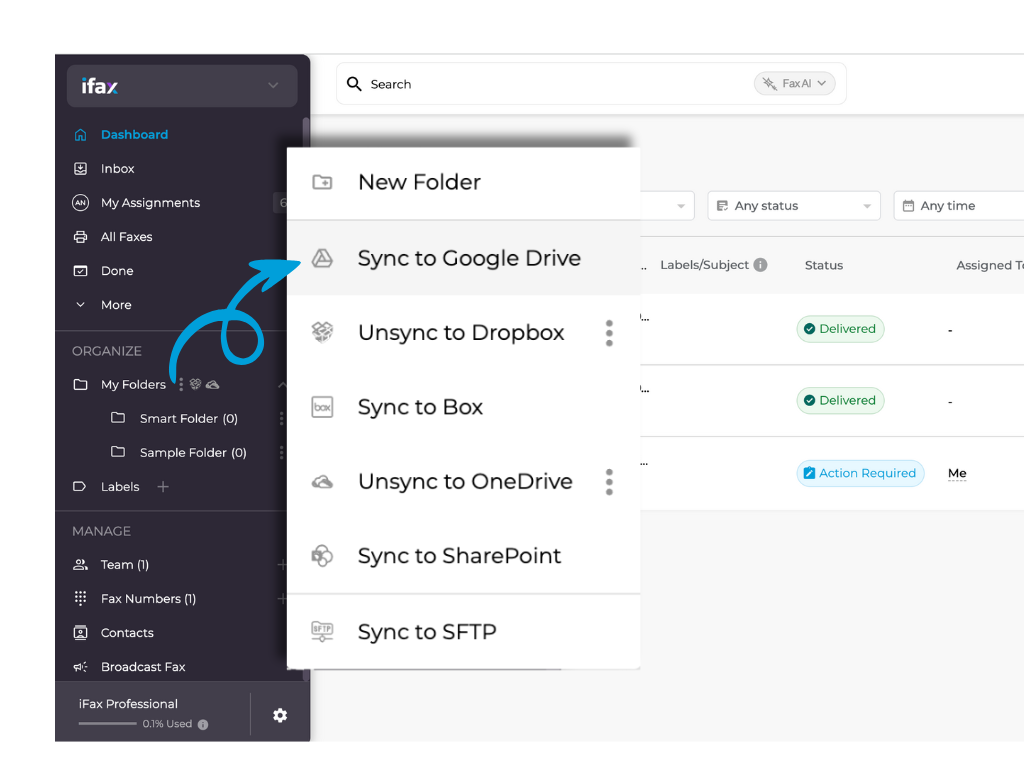
Task: Click the second Delivered status badge
Action: pos(840,400)
